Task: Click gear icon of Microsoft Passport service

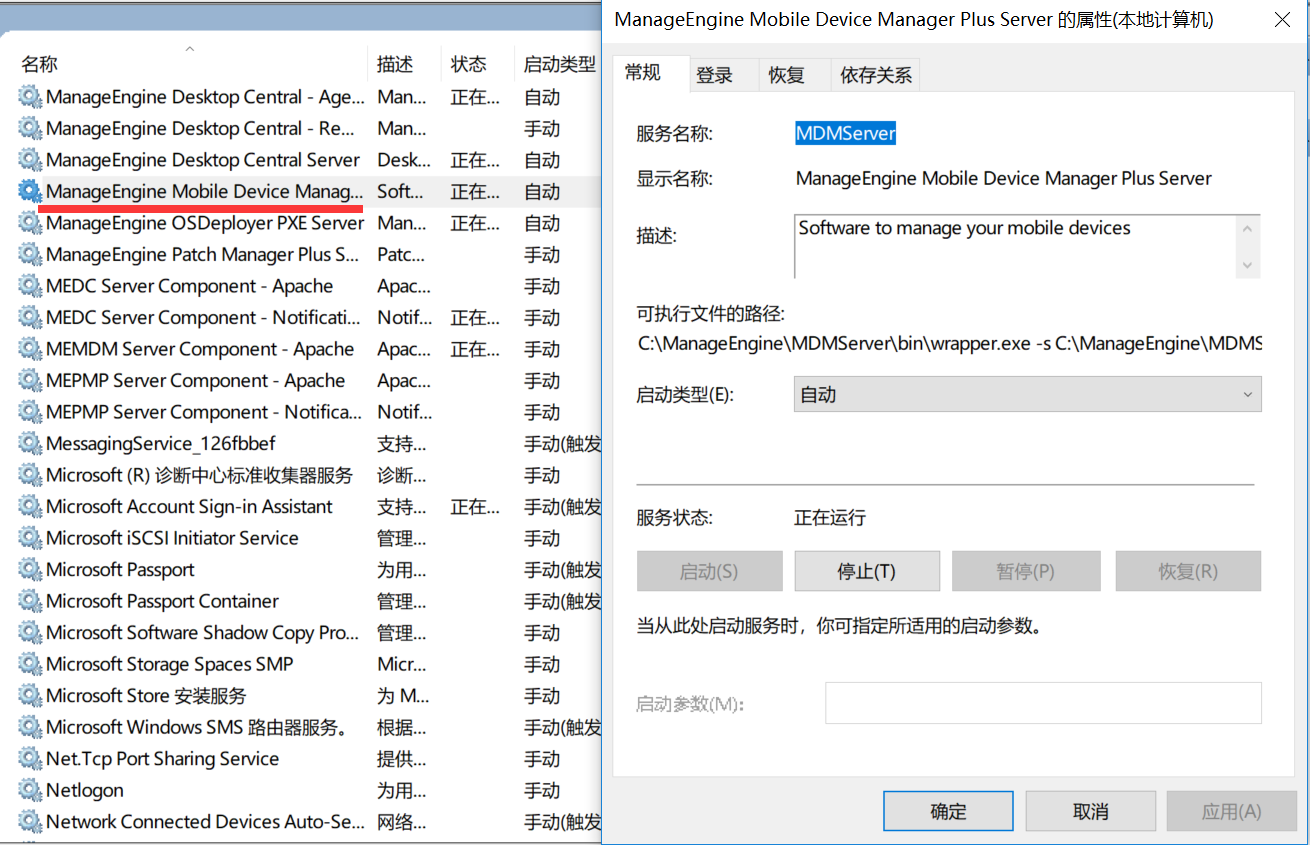Action: [30, 569]
